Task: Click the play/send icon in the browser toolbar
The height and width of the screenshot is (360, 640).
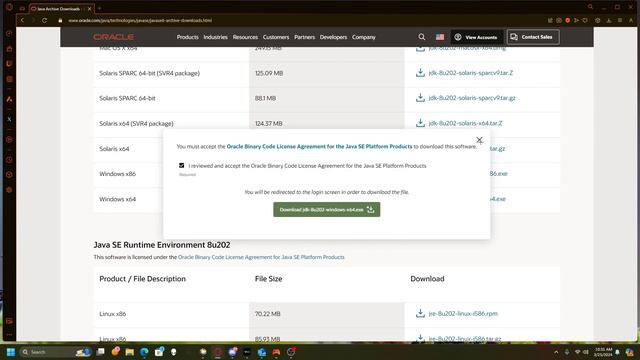Action: pos(576,20)
